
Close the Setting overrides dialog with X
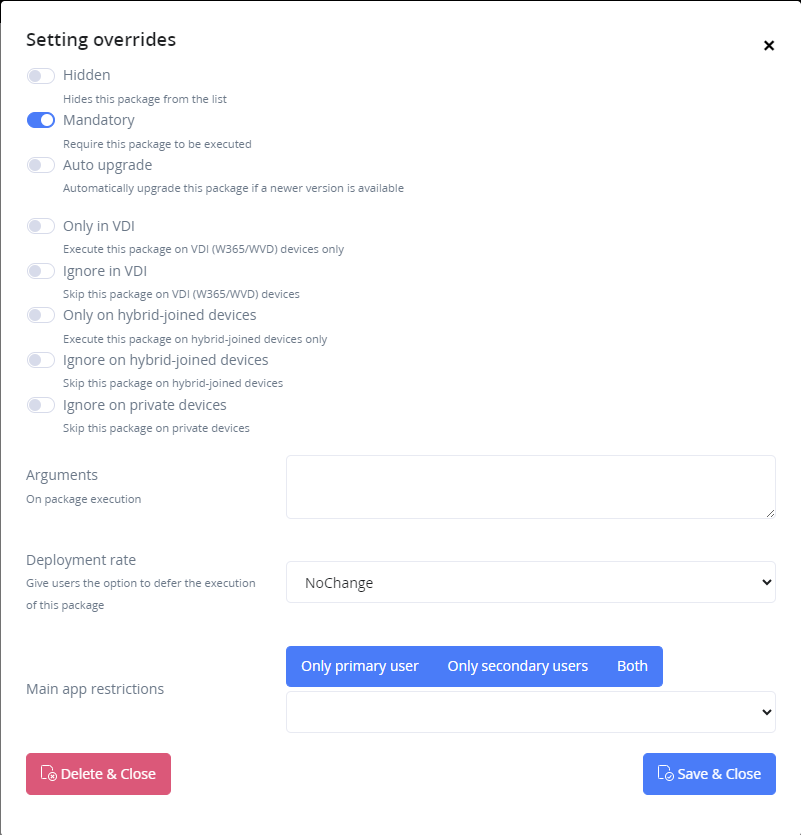[769, 45]
